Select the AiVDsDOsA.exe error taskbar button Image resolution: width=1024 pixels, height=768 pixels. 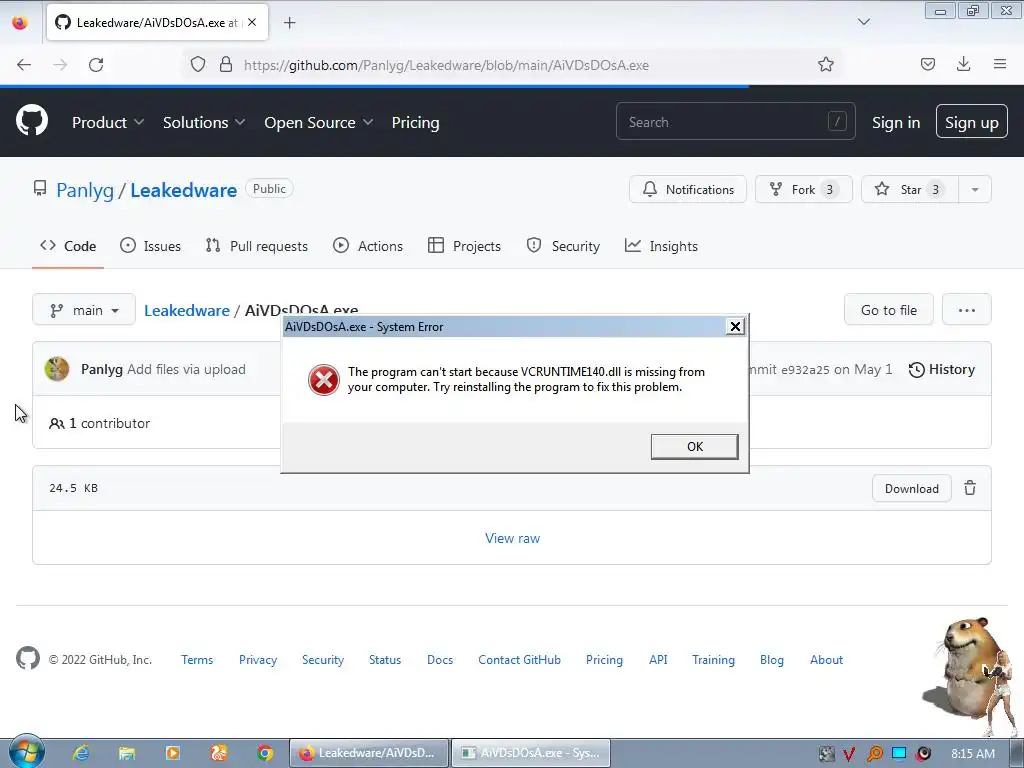pyautogui.click(x=530, y=753)
